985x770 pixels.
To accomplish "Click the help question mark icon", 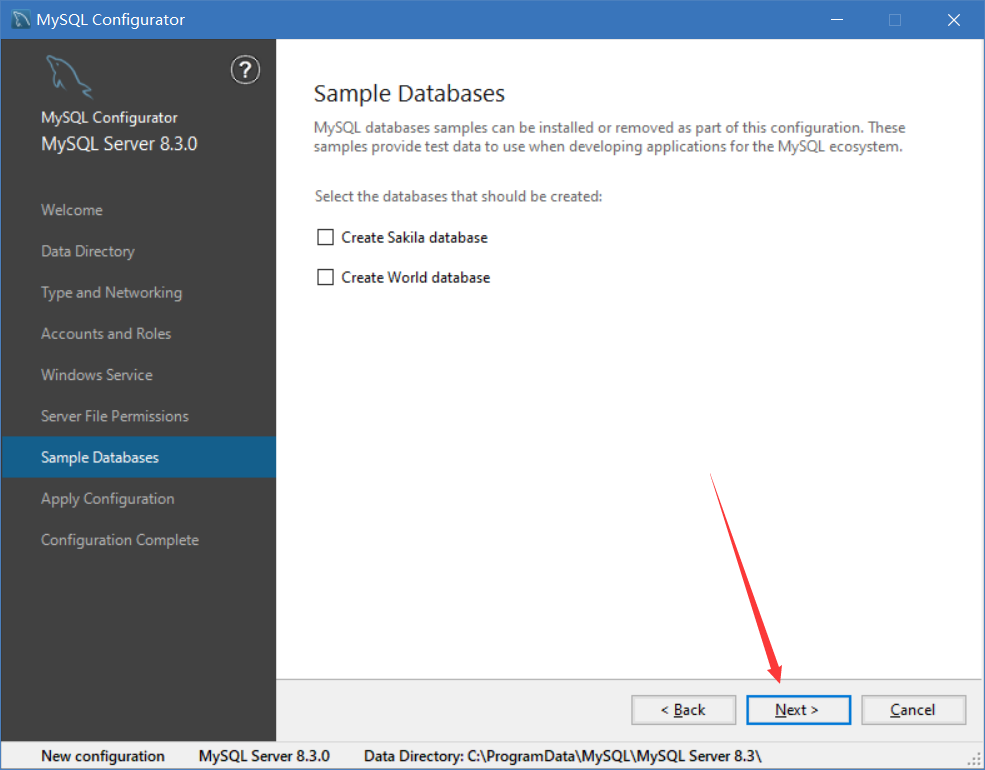I will [x=245, y=70].
